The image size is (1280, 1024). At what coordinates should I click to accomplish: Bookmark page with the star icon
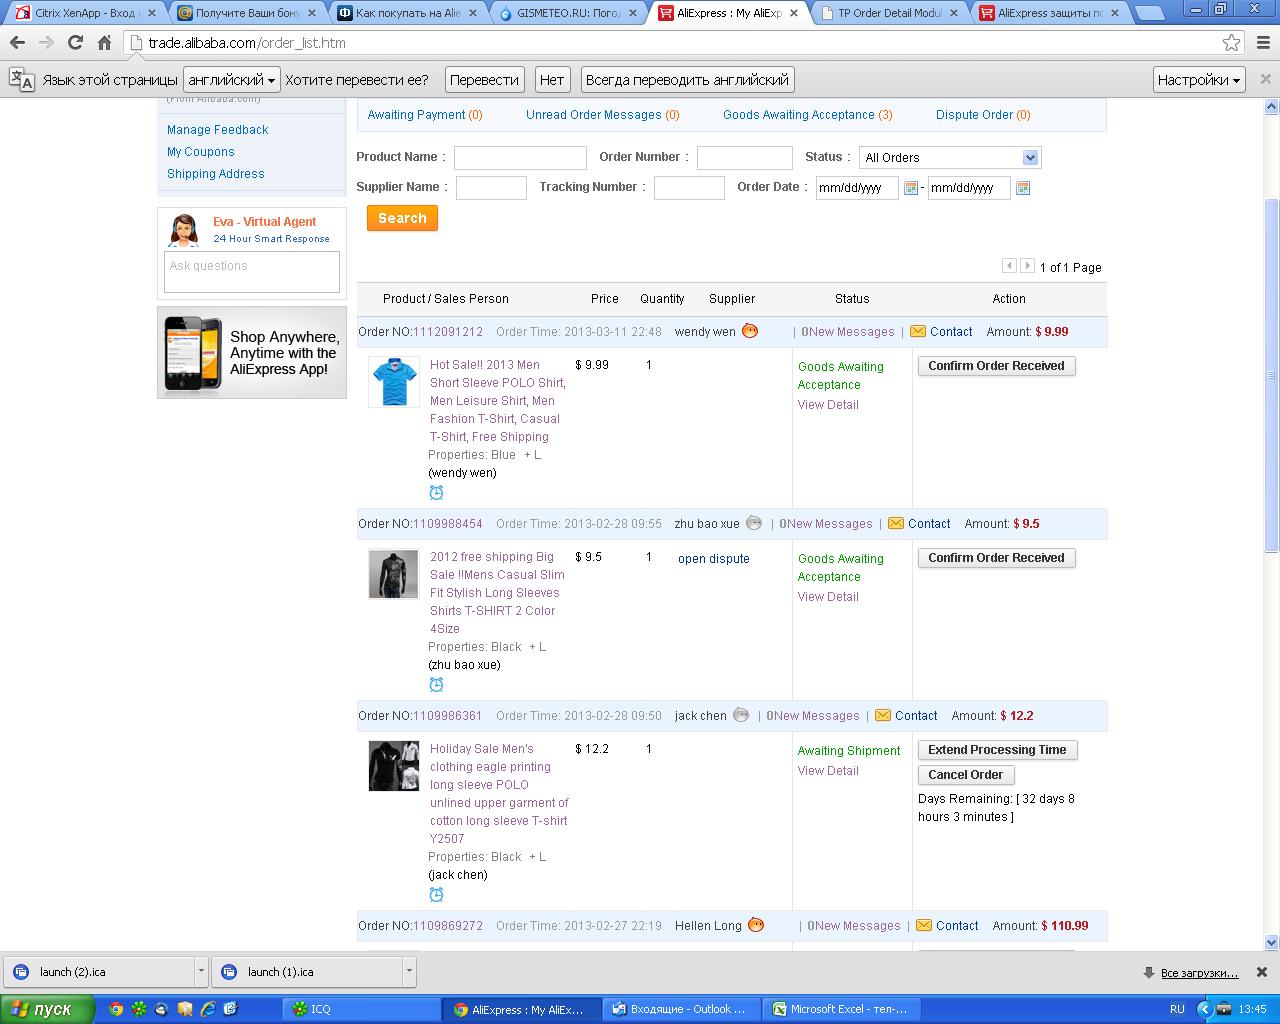(1231, 43)
